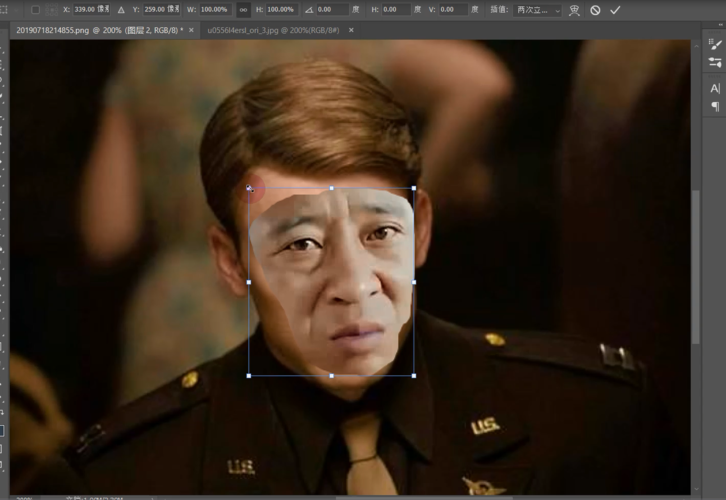Click the Y position field 259.00
726x500 pixels.
(161, 10)
